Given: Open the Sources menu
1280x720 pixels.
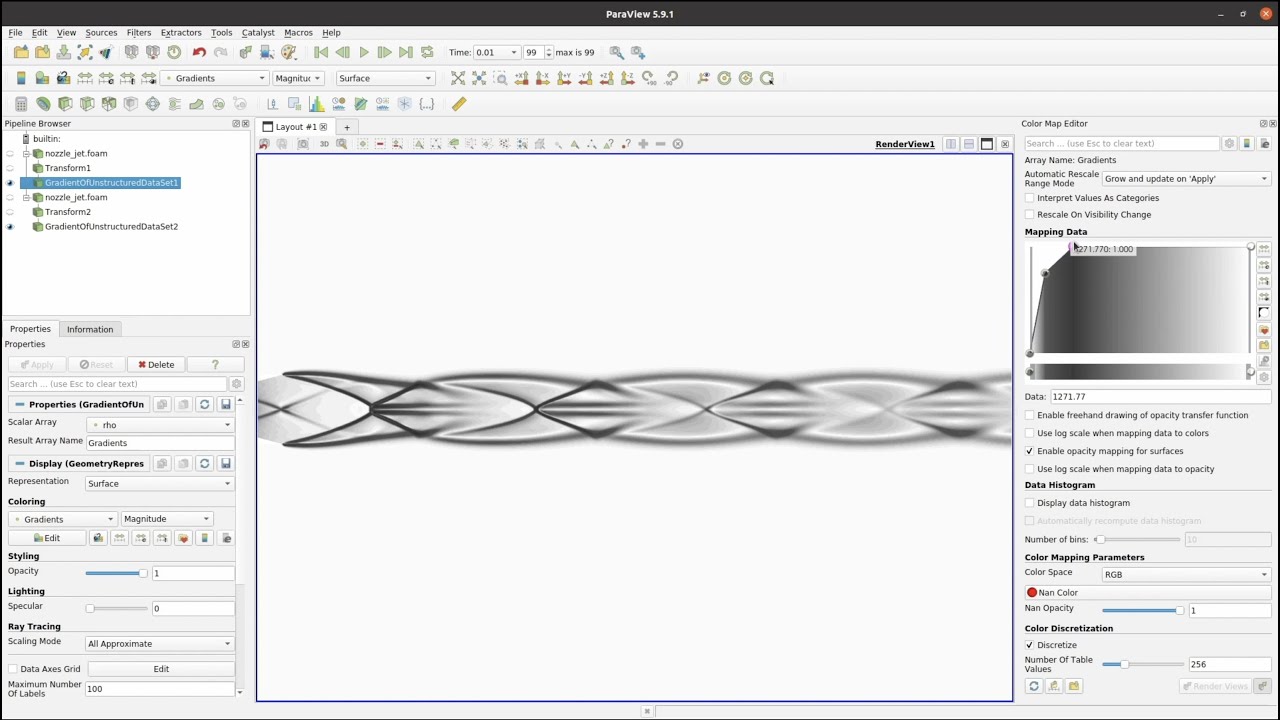Looking at the screenshot, I should (x=101, y=33).
